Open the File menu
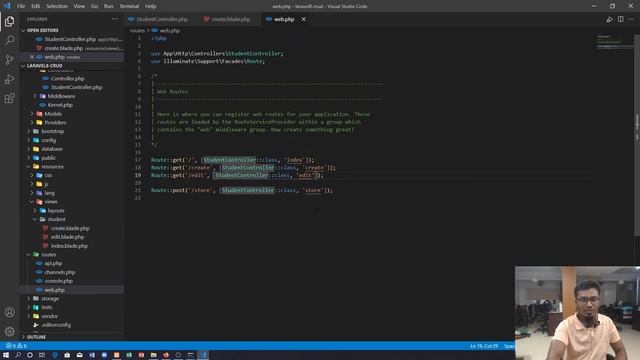This screenshot has width=640, height=360. click(21, 6)
